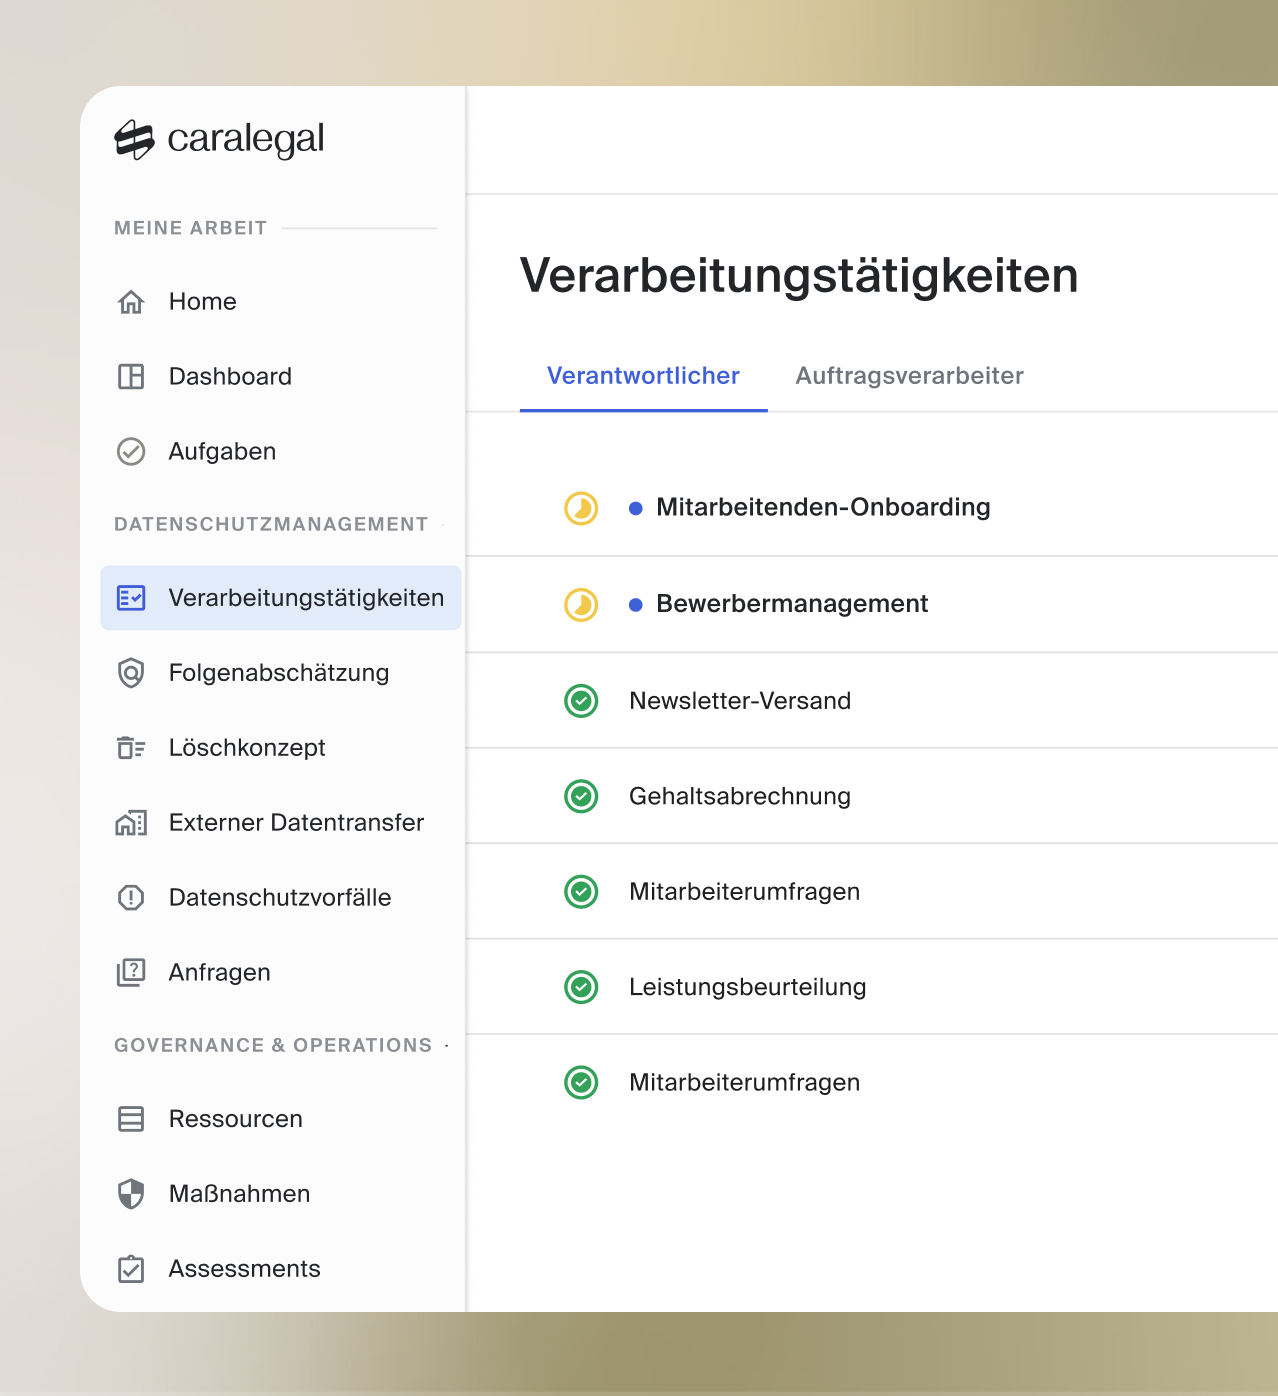Viewport: 1278px width, 1396px height.
Task: Open Ressourcen in the sidebar
Action: [281, 1119]
